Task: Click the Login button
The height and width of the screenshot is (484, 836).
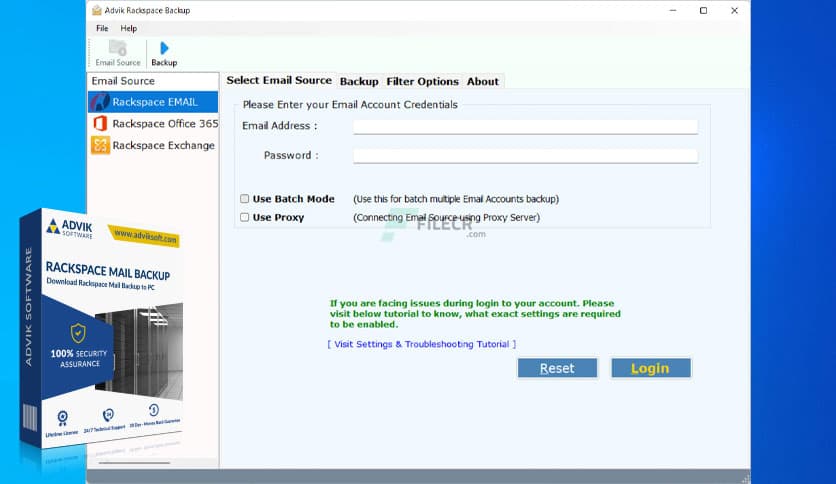Action: click(x=650, y=368)
